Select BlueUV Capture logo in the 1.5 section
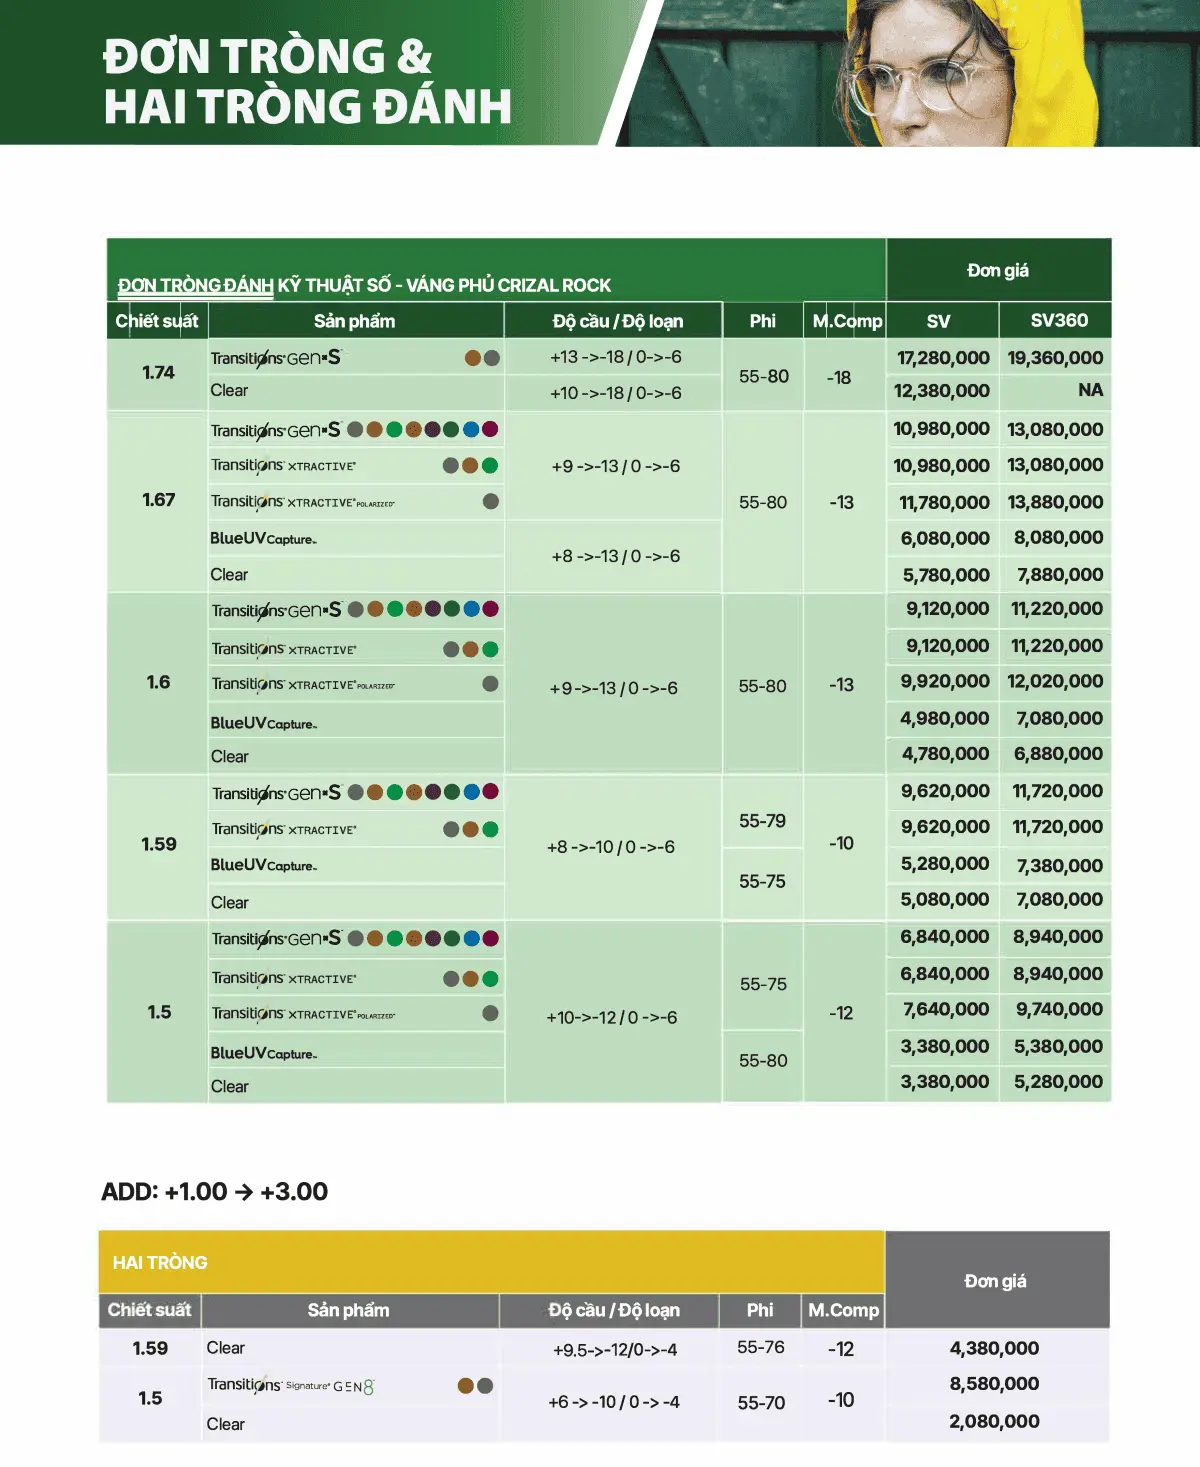 point(263,1054)
